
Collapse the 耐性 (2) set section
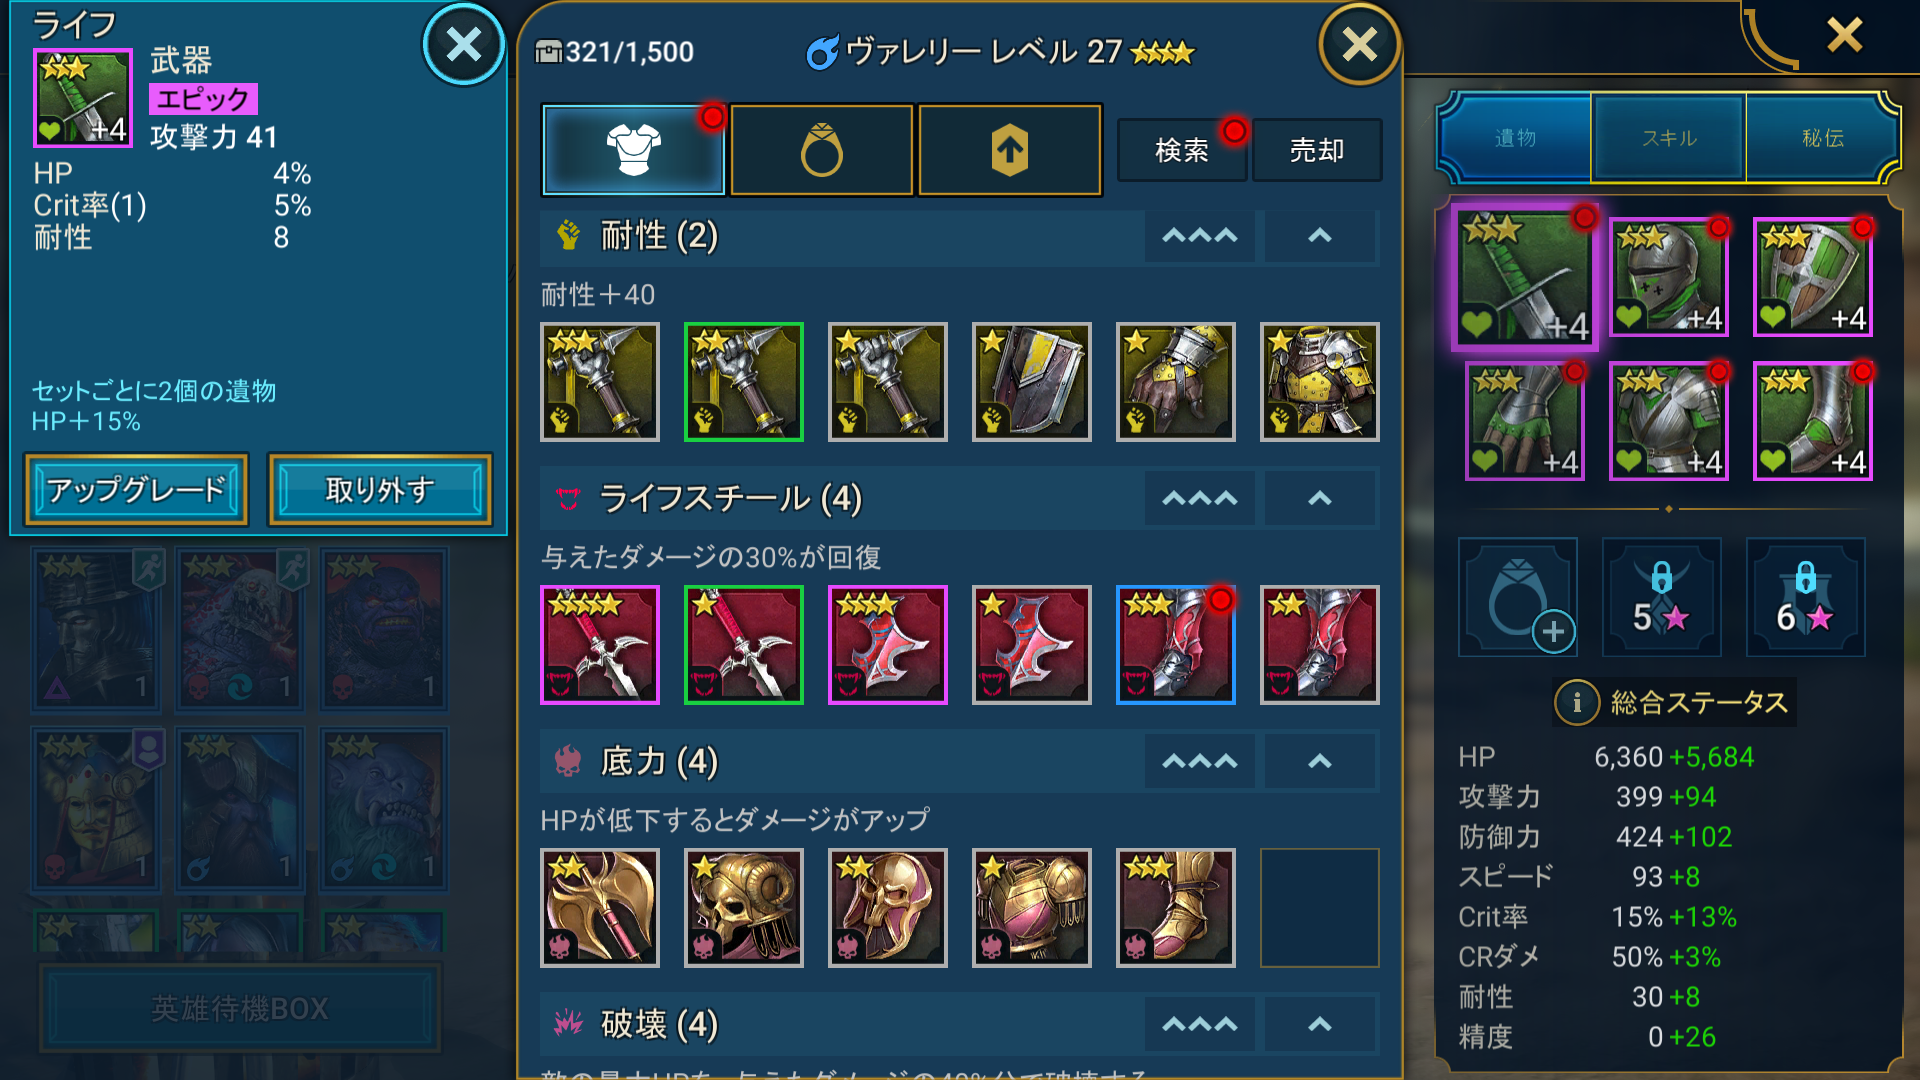[x=1320, y=236]
